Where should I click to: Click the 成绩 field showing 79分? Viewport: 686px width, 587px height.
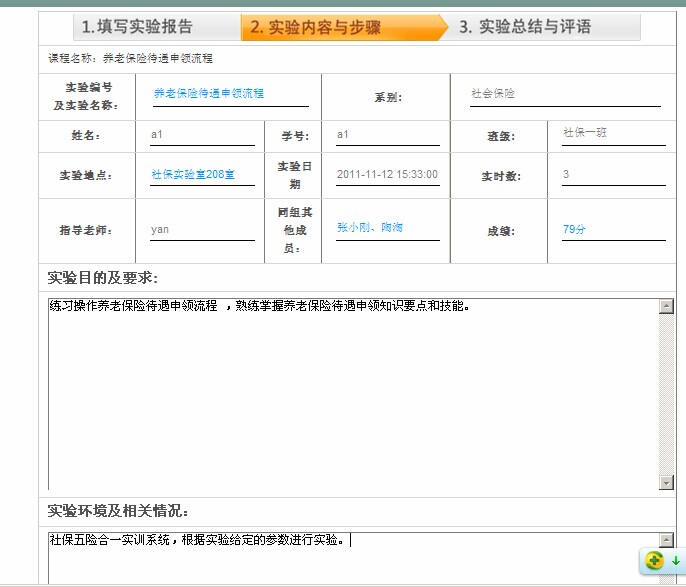612,229
